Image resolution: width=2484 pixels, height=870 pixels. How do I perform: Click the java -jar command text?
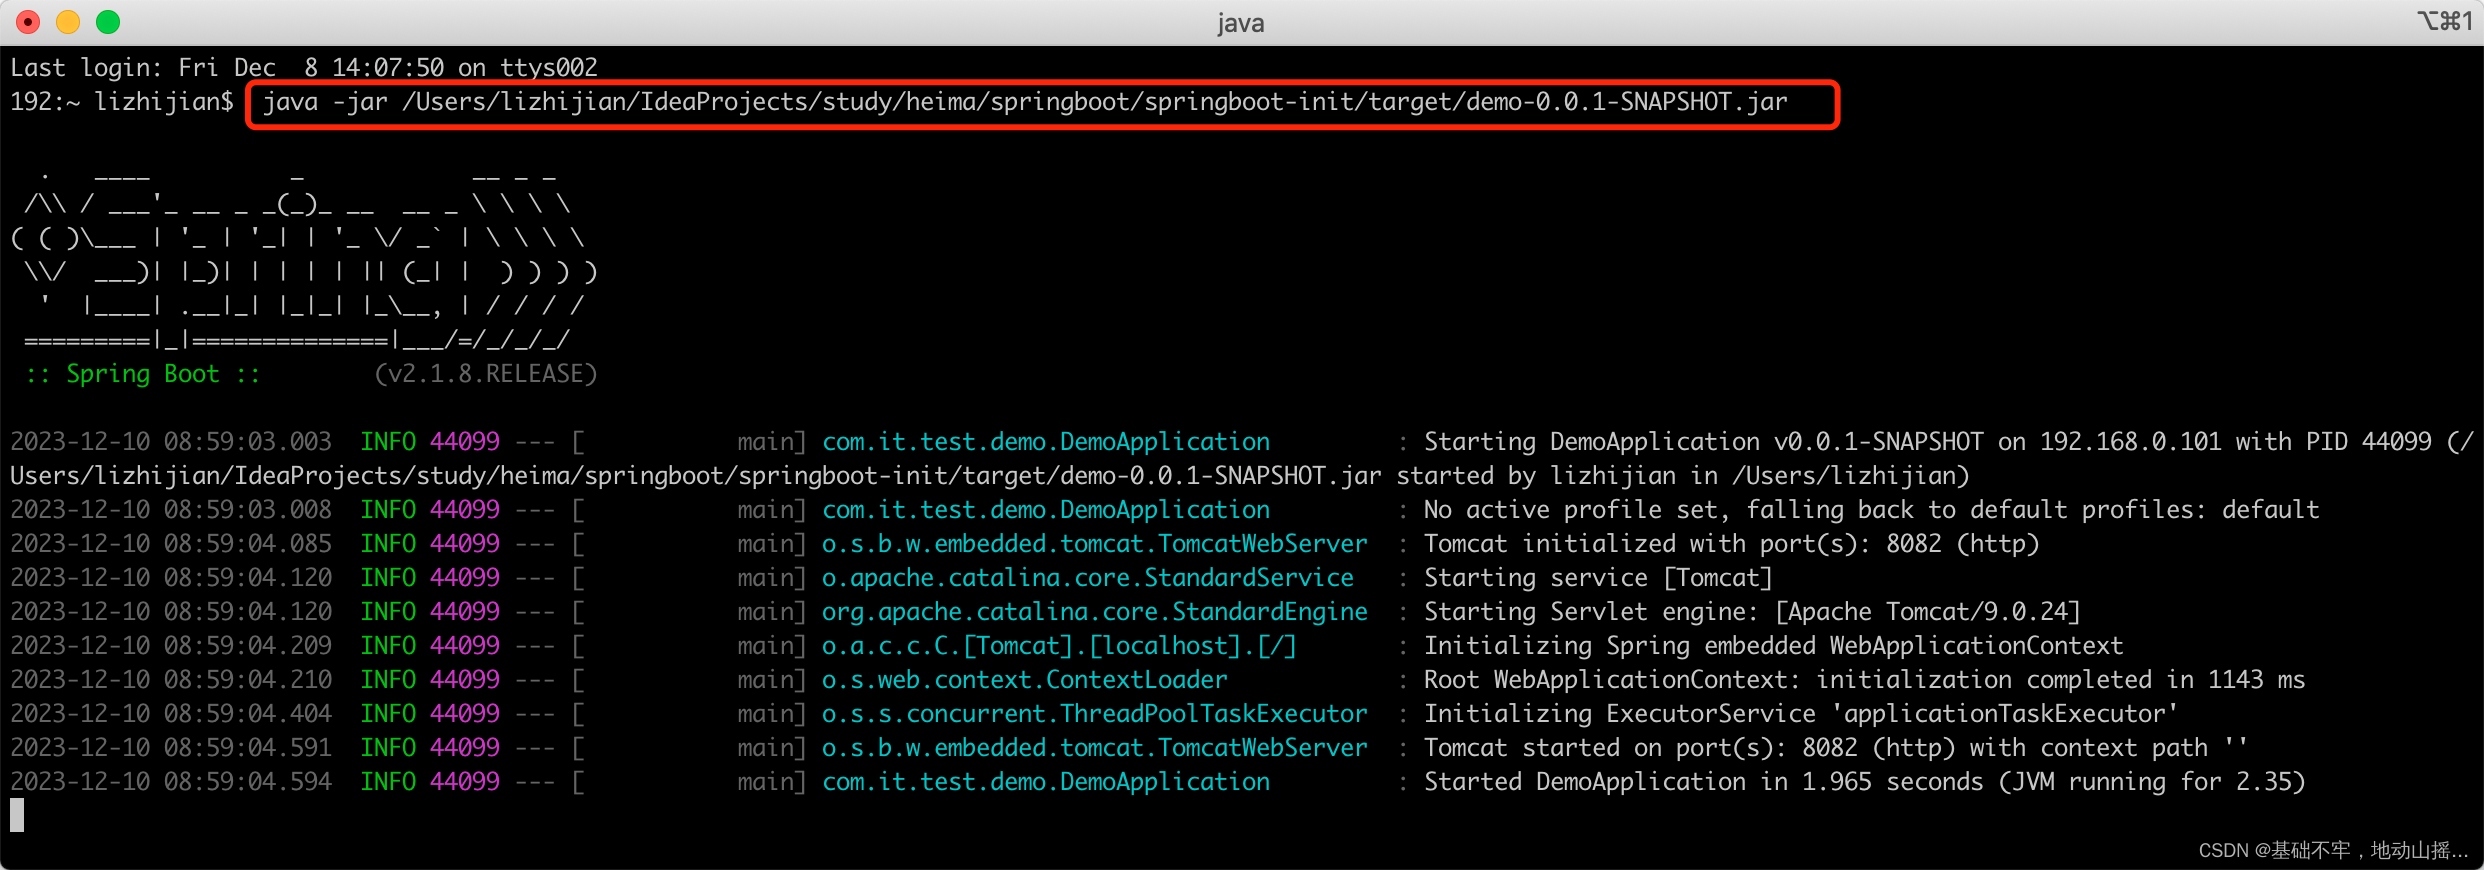[x=1025, y=102]
